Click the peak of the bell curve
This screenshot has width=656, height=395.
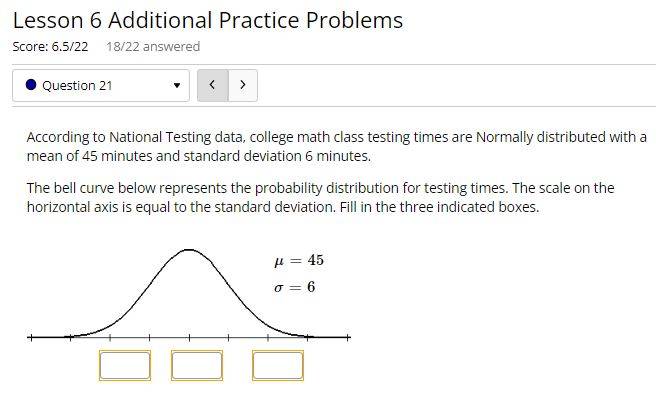[189, 250]
